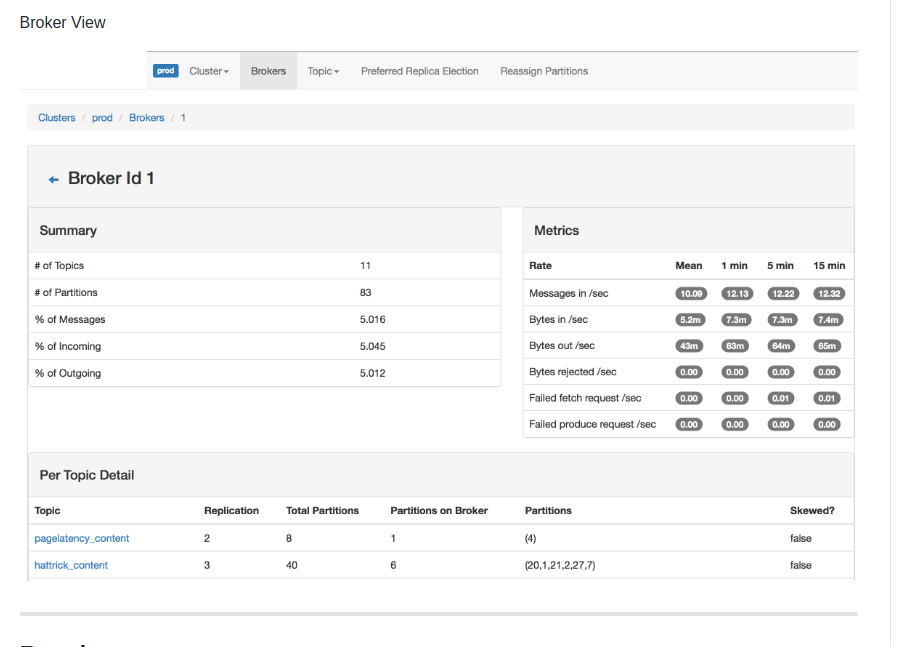Click the % of Messages value 5.016
This screenshot has height=647, width=900.
pyautogui.click(x=373, y=320)
